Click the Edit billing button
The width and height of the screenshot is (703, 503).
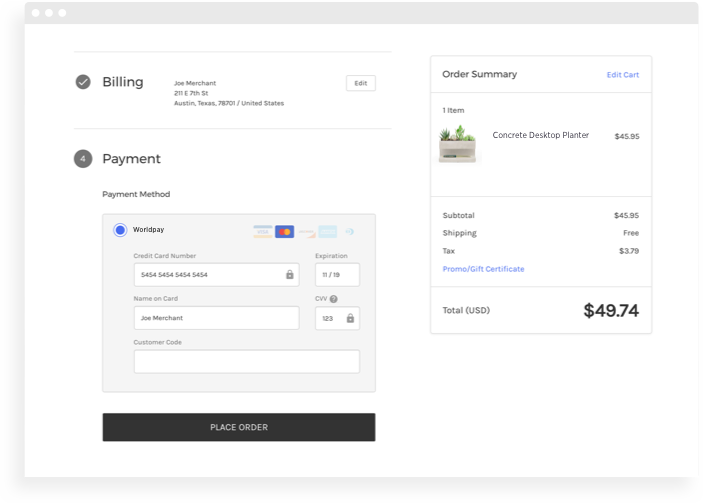361,83
